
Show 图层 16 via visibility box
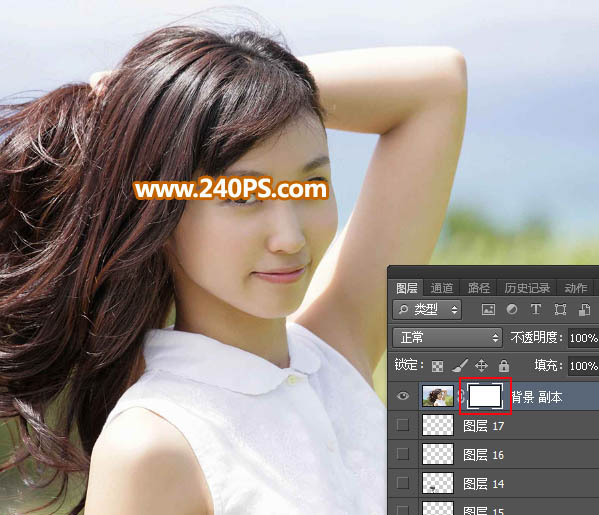point(403,454)
